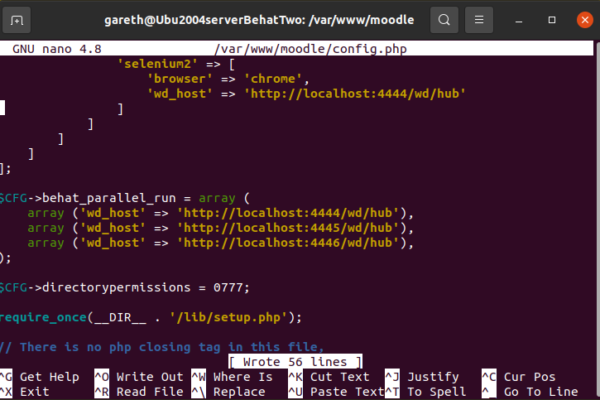Place cursor on 'browser' key
This screenshot has height=400, width=600.
point(180,79)
